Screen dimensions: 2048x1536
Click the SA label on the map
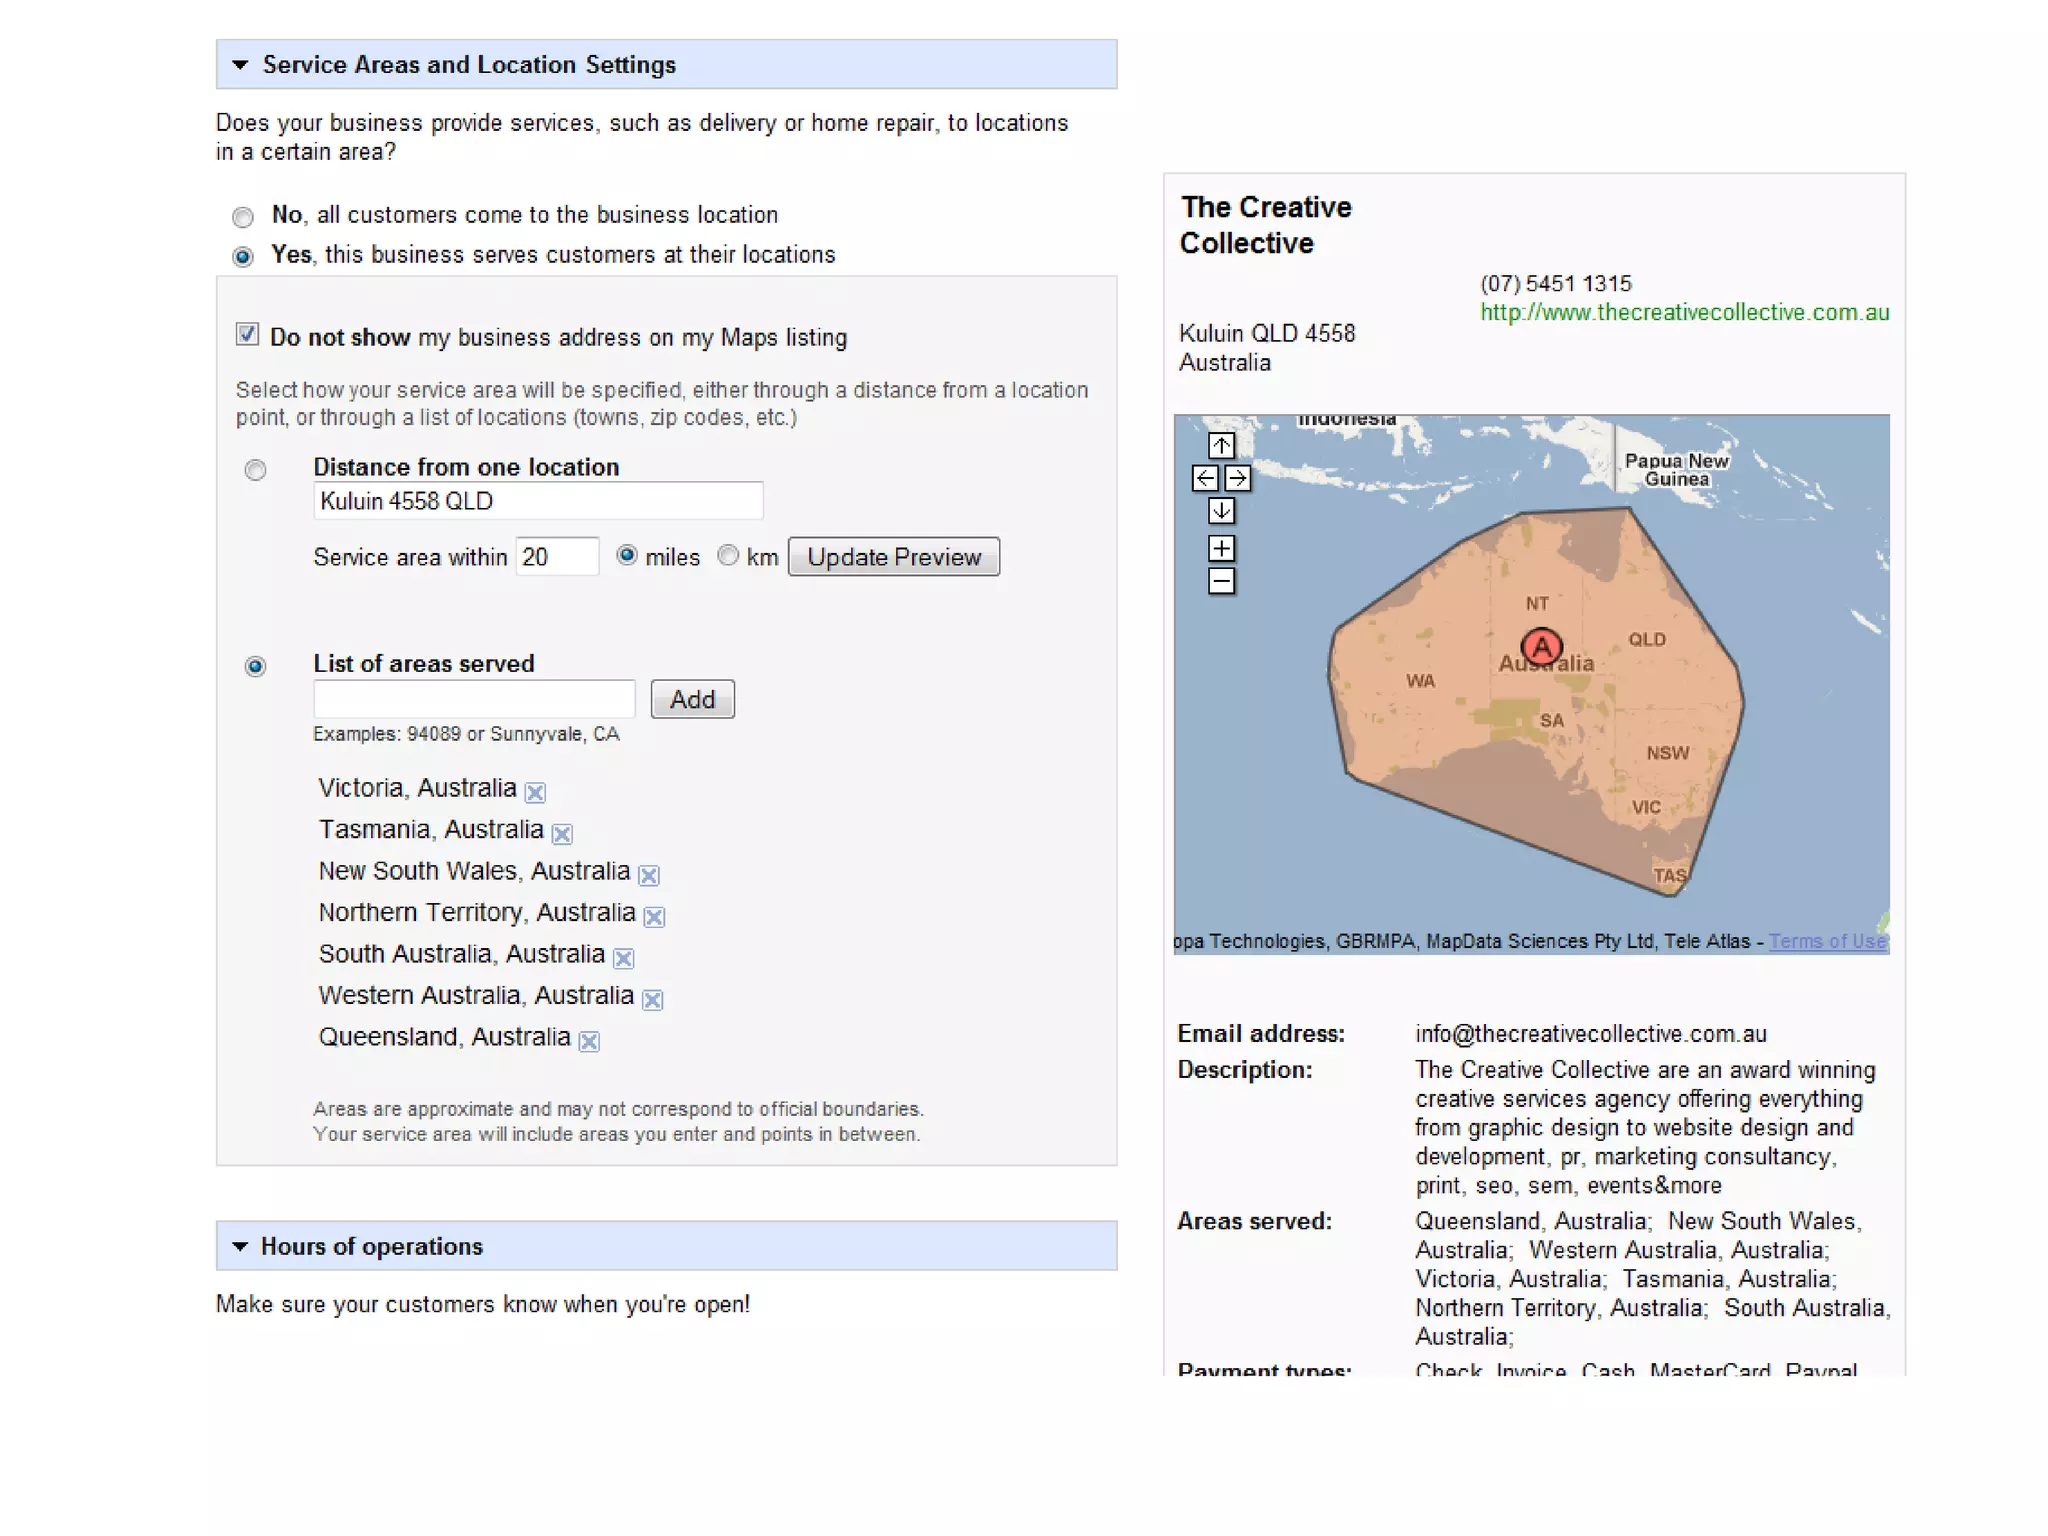(x=1551, y=720)
